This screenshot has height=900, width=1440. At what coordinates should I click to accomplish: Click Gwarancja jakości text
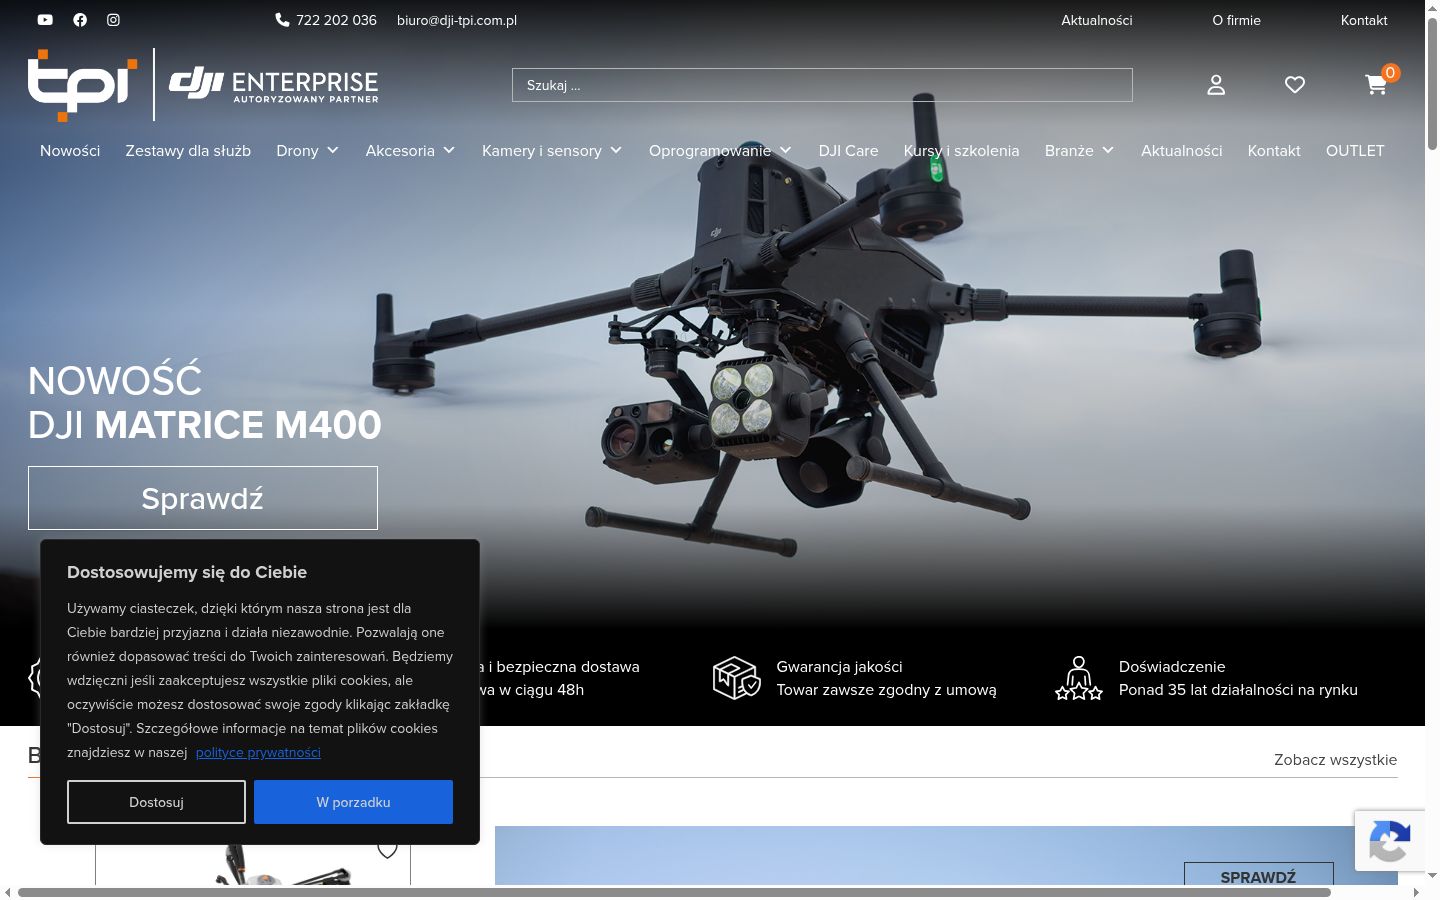(839, 667)
